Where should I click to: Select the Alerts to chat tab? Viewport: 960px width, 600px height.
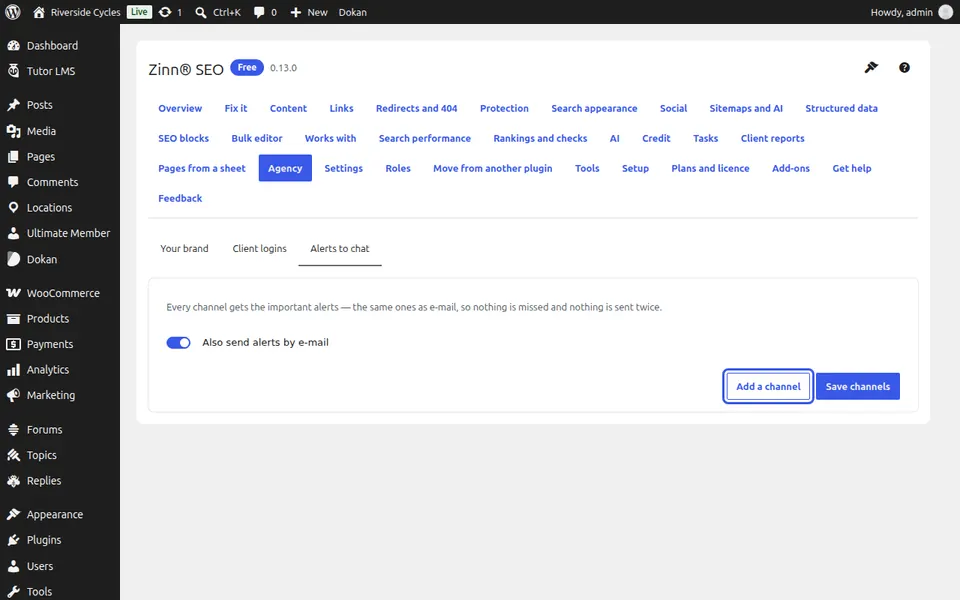[340, 249]
